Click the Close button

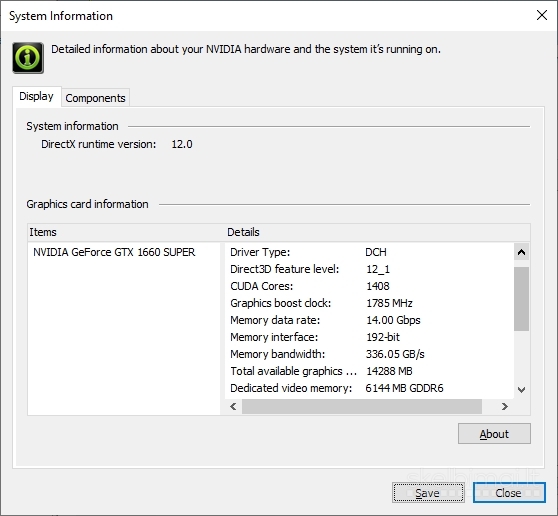tap(509, 493)
